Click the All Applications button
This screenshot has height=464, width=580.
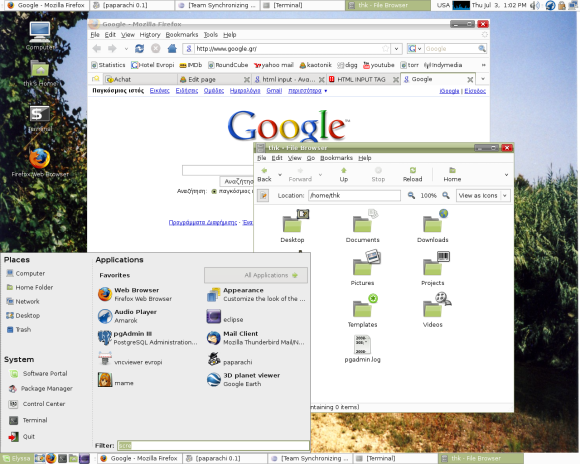tap(256, 275)
